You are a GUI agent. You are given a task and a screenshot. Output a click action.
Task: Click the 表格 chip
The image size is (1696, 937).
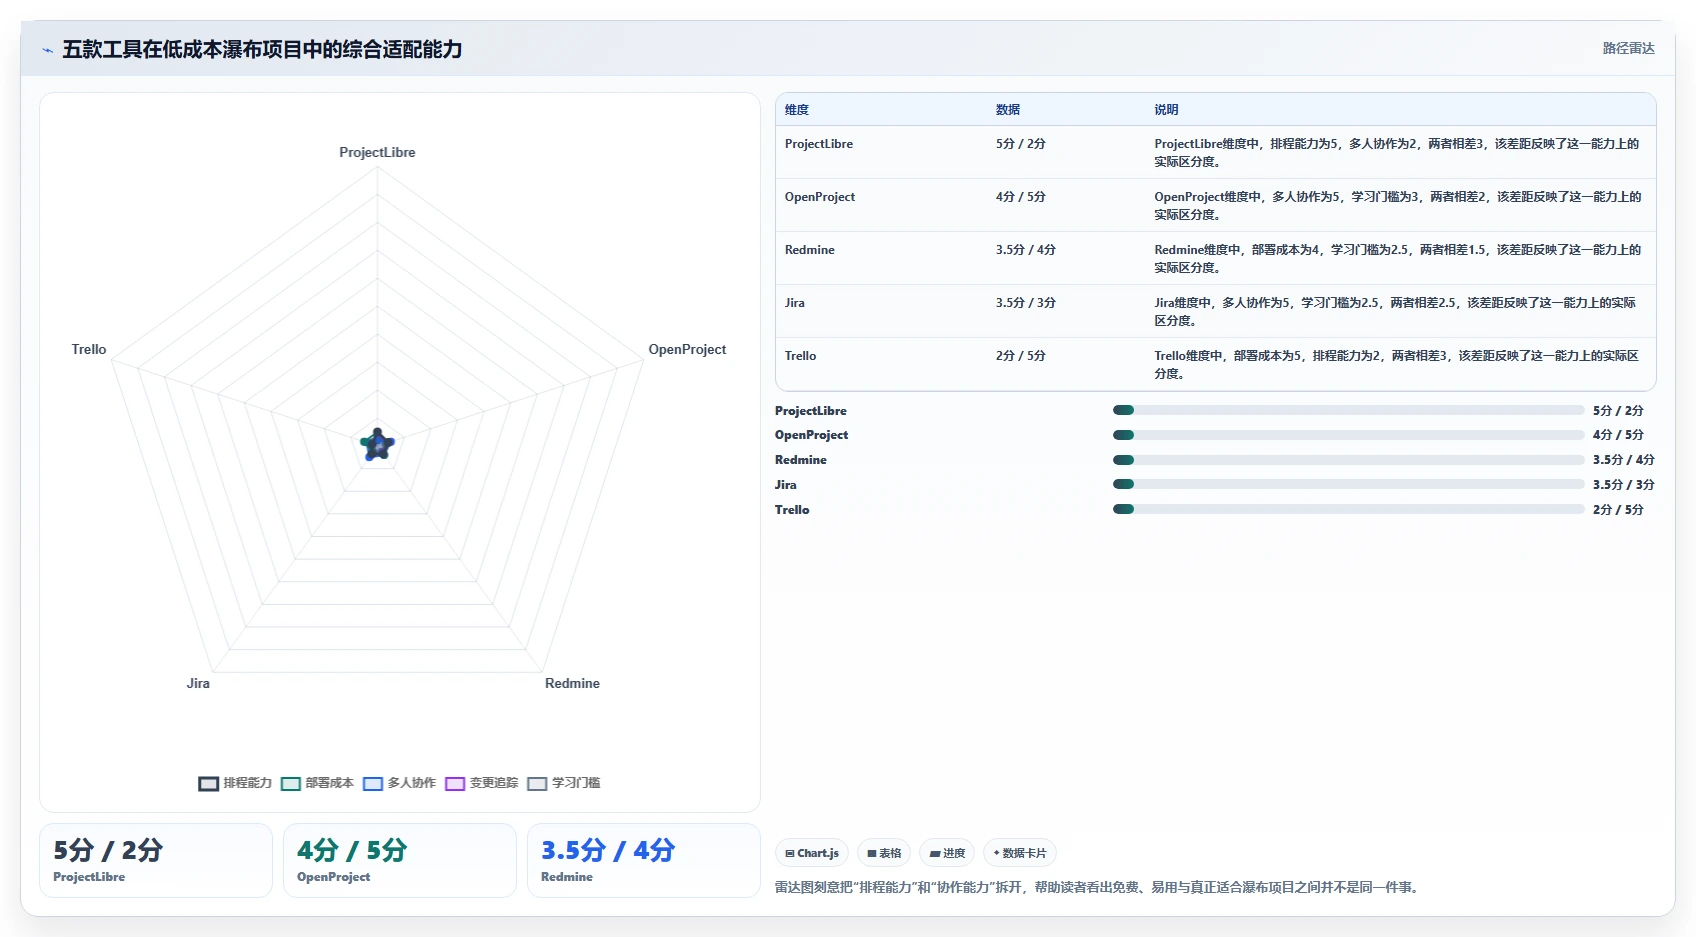coord(884,853)
